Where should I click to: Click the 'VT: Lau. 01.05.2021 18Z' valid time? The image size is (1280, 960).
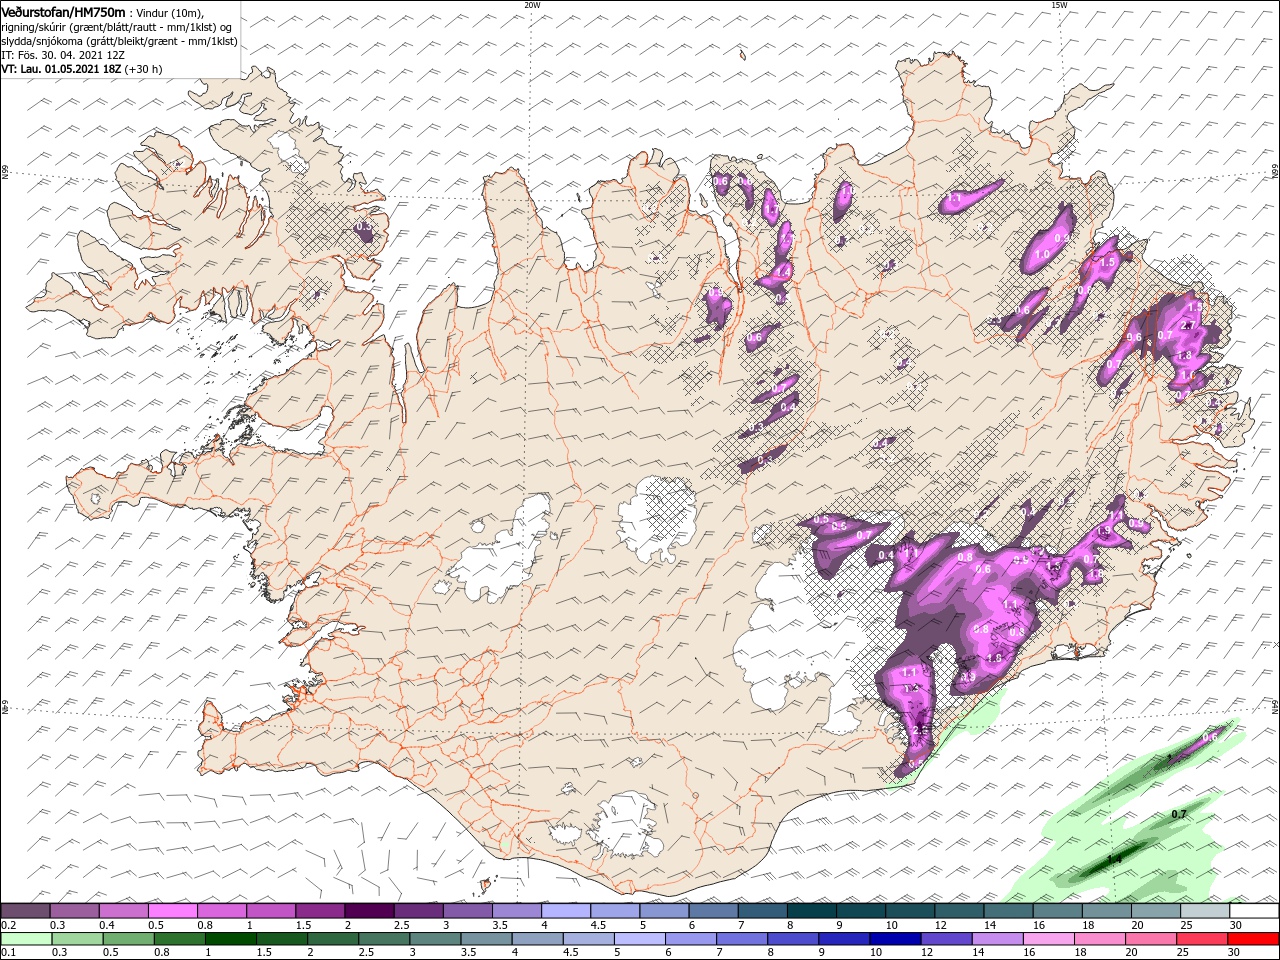point(61,69)
